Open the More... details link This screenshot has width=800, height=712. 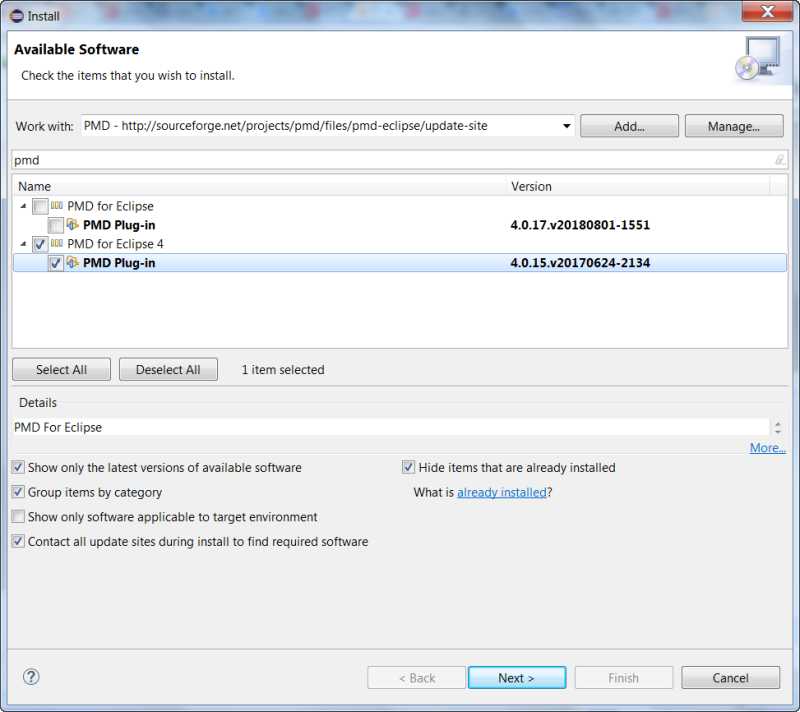pyautogui.click(x=767, y=447)
